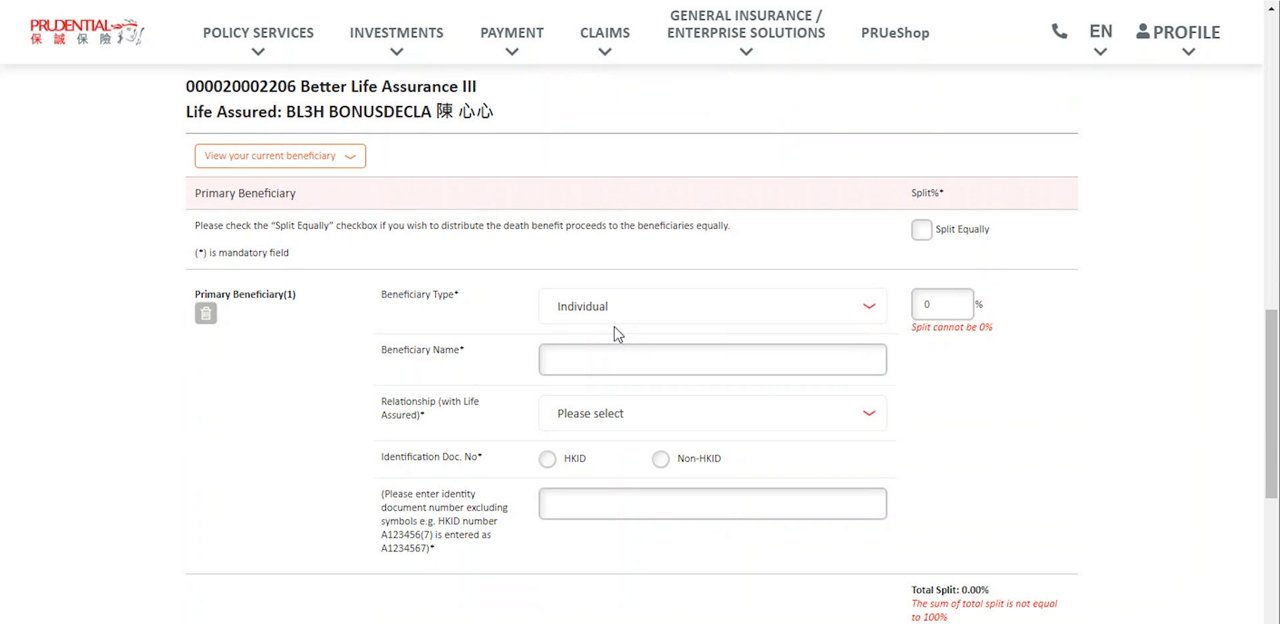Viewport: 1280px width, 624px height.
Task: Select the HKID radio button
Action: pos(547,459)
